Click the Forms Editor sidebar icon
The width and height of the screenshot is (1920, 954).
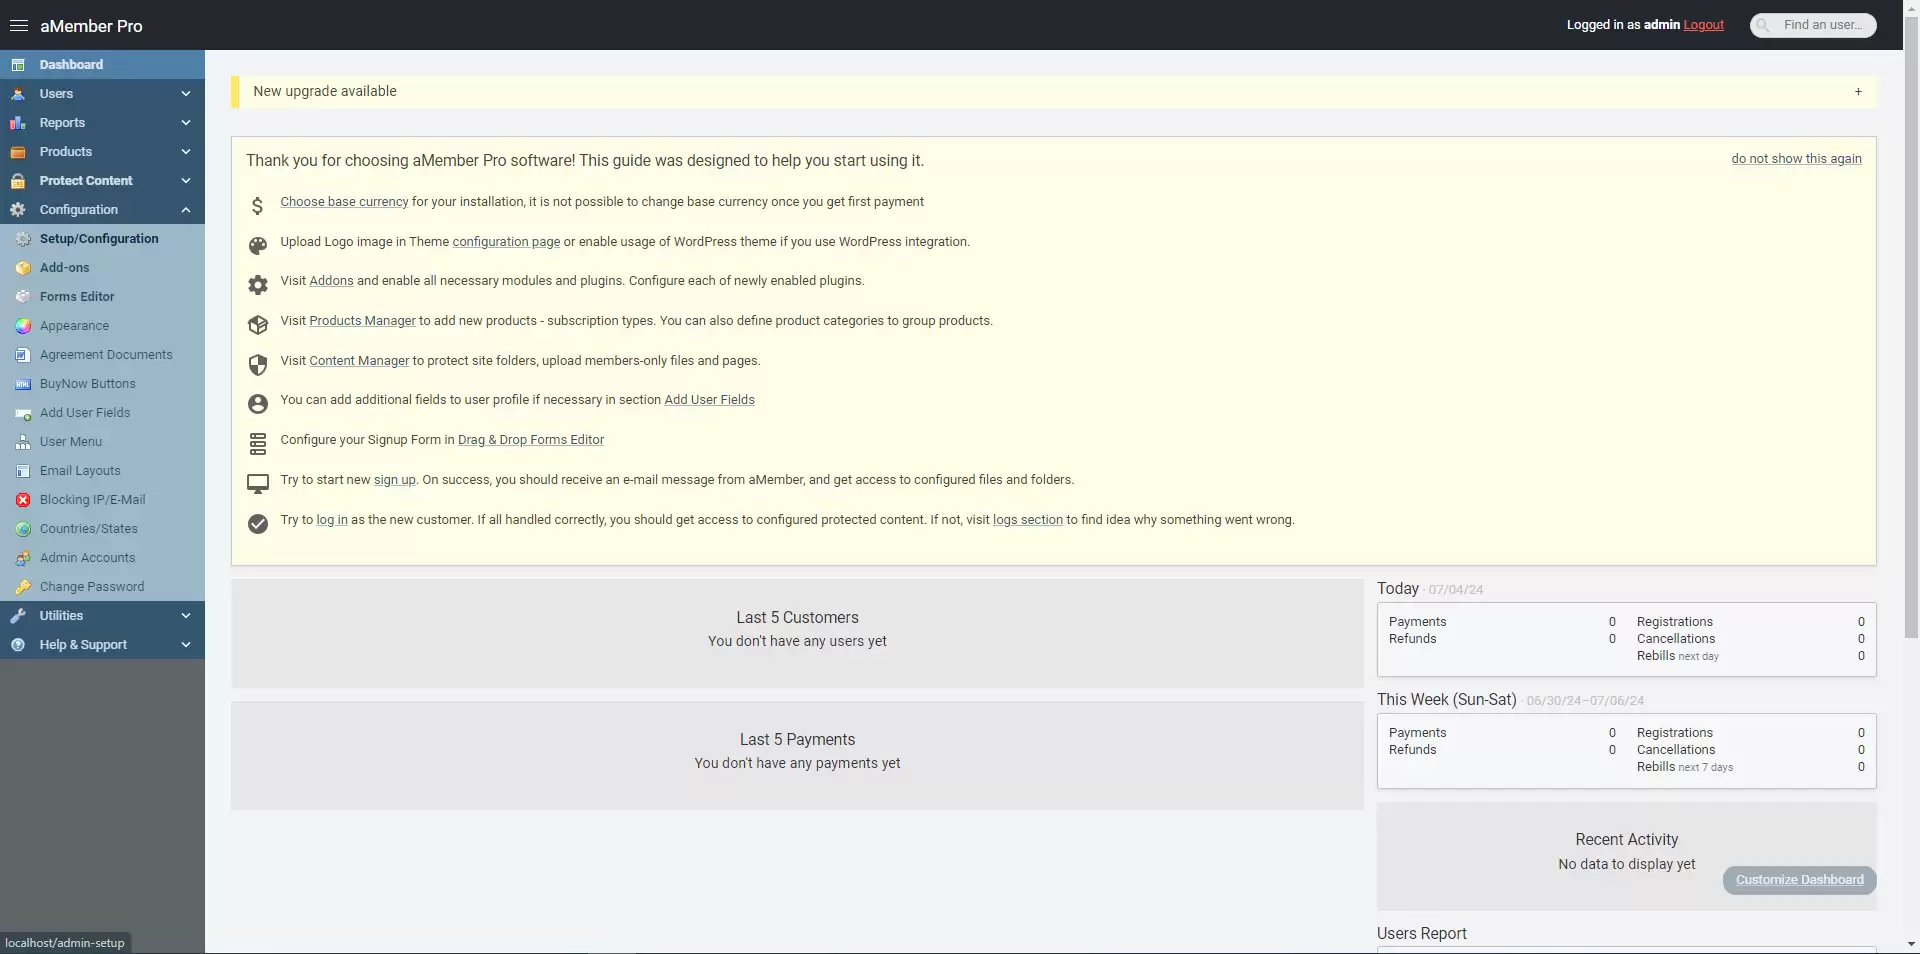point(23,297)
